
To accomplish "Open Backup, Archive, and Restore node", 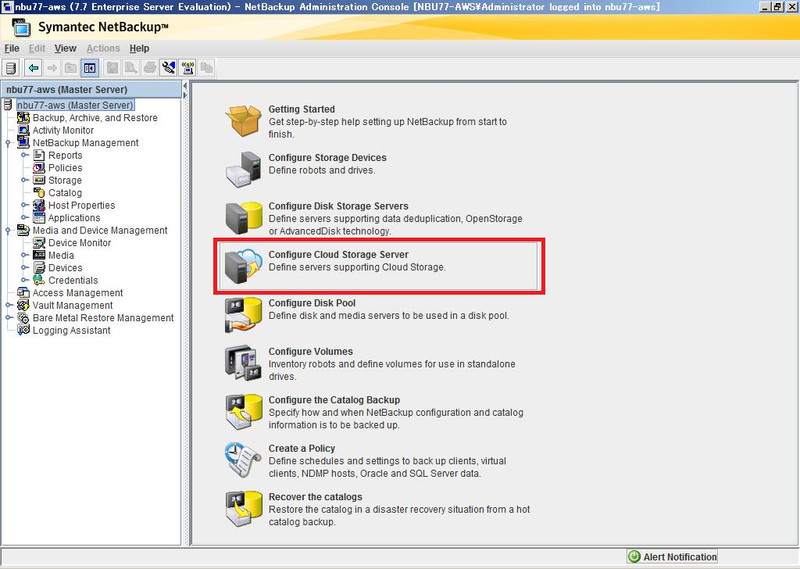I will point(95,118).
